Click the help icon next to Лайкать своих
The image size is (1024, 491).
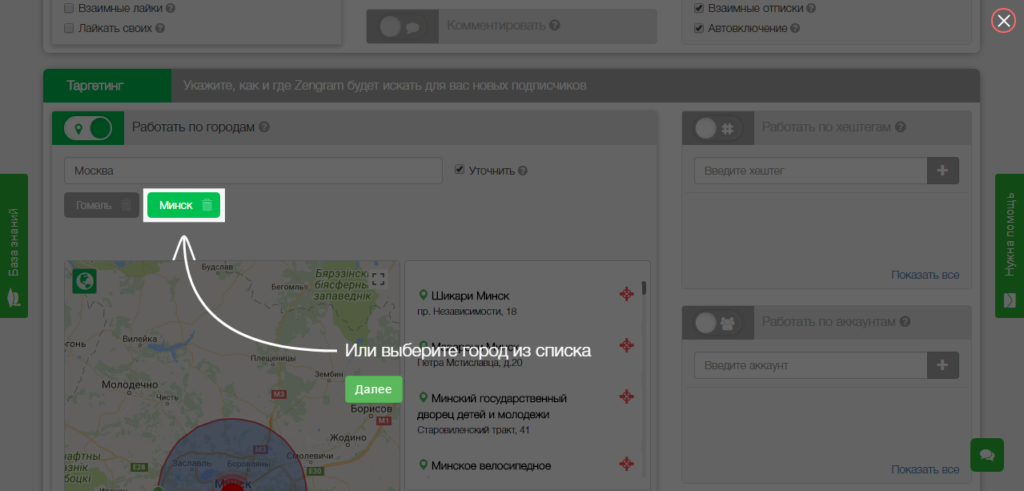[160, 28]
